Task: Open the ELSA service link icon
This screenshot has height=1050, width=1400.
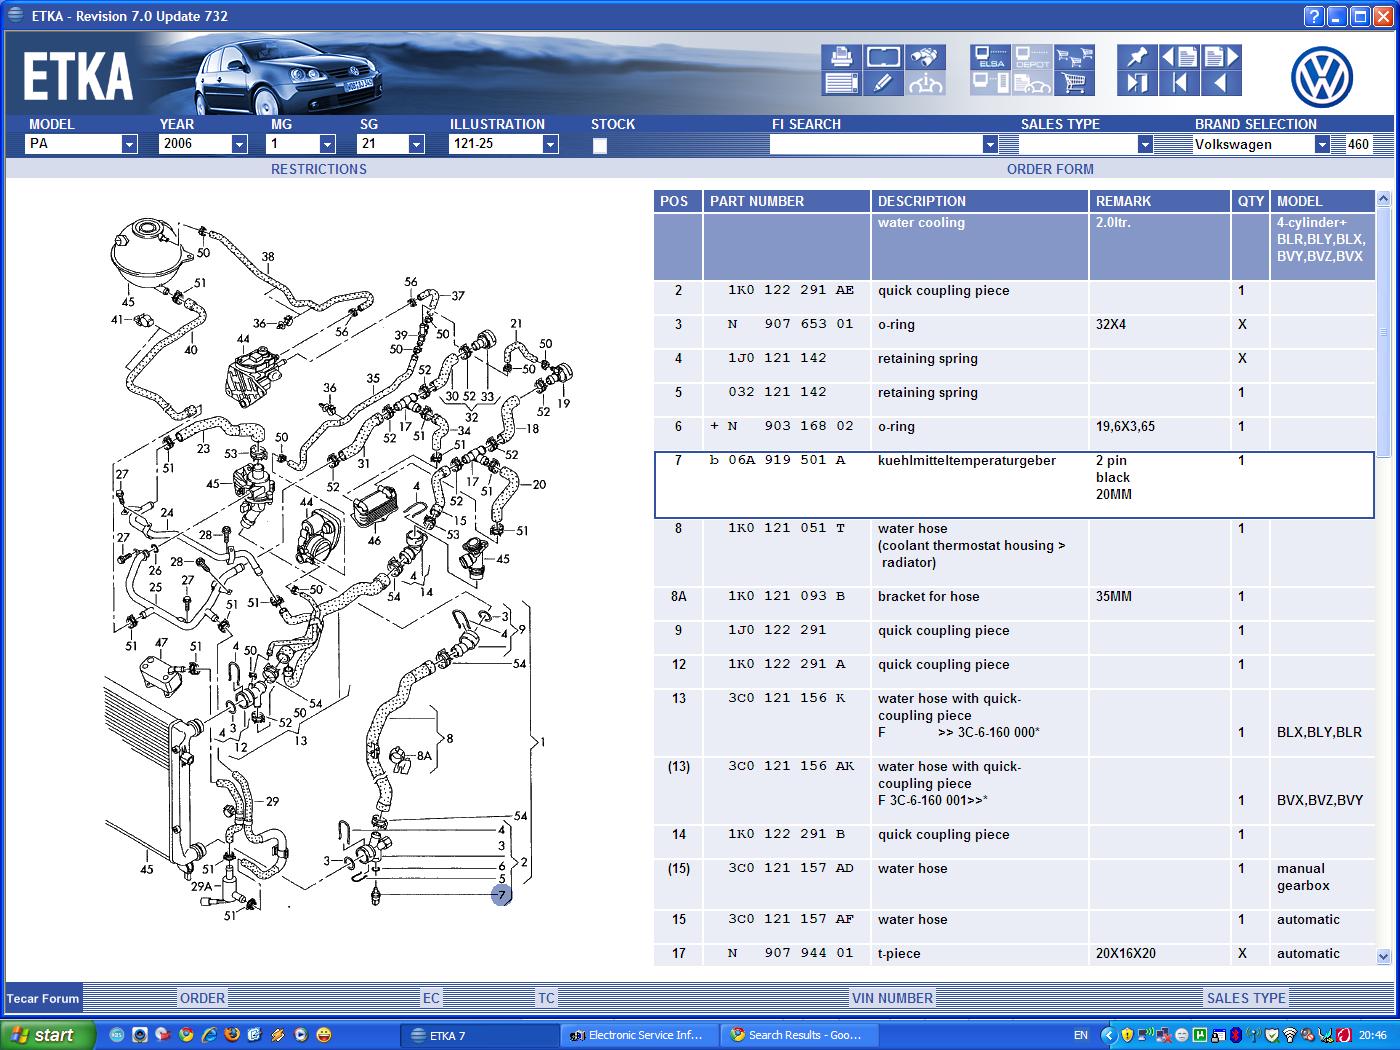Action: tap(990, 57)
